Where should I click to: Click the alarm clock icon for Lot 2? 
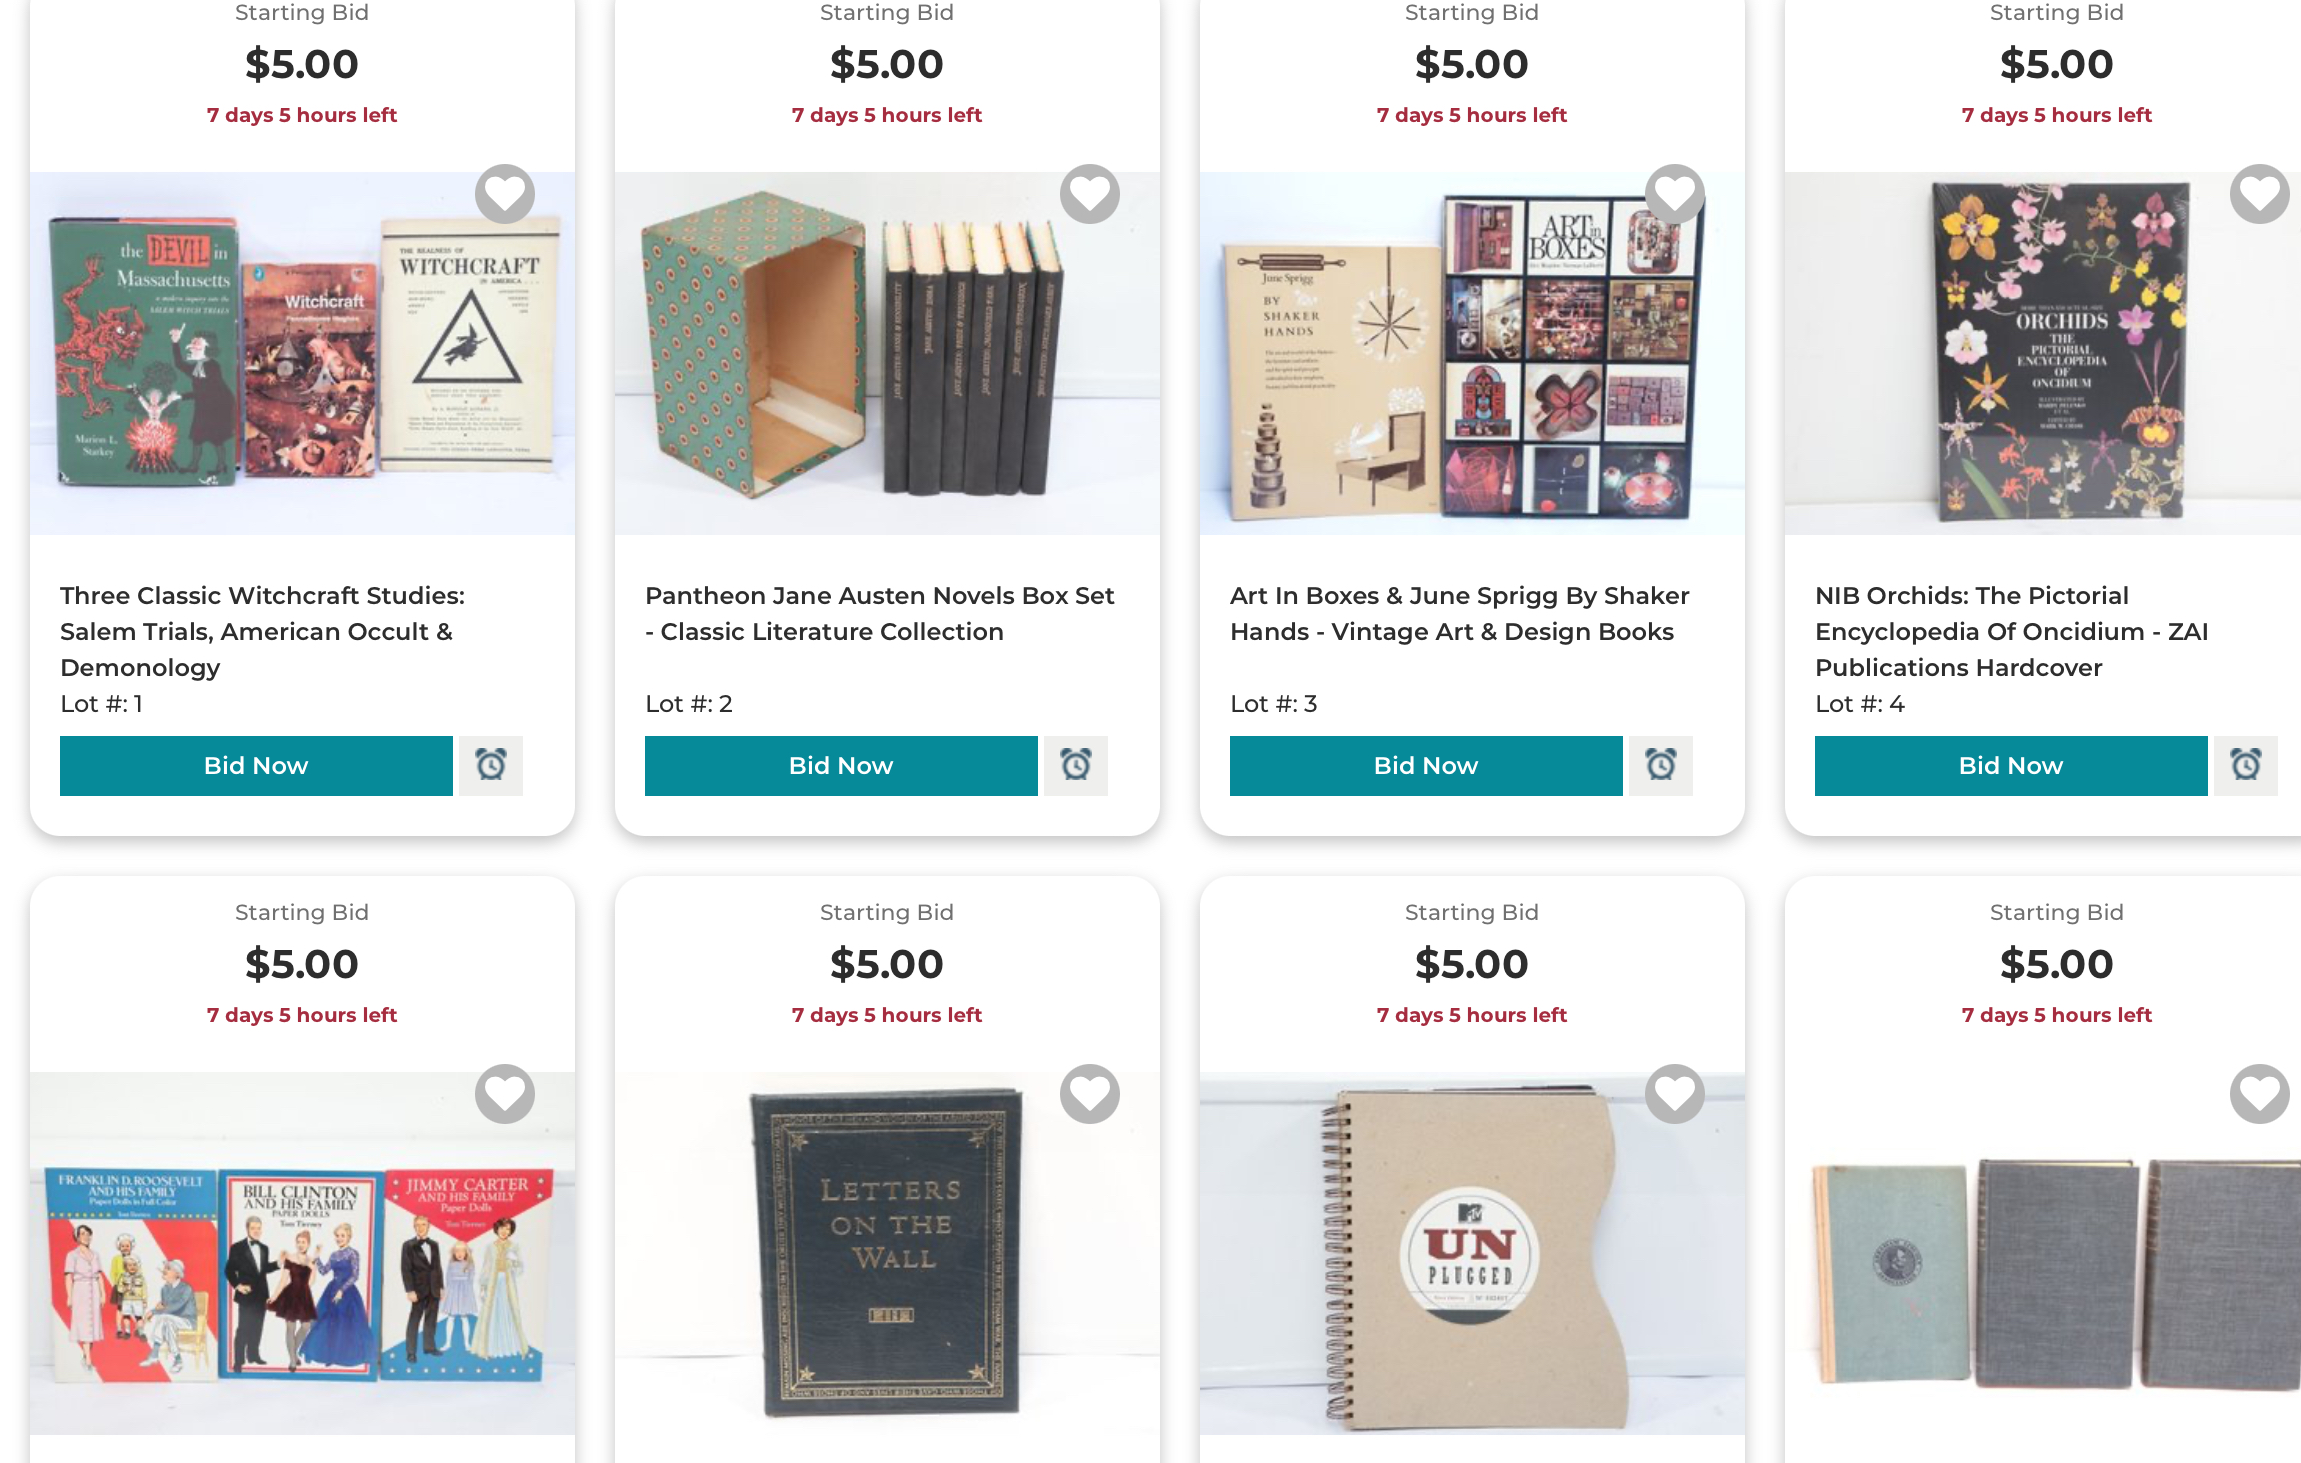click(1075, 766)
